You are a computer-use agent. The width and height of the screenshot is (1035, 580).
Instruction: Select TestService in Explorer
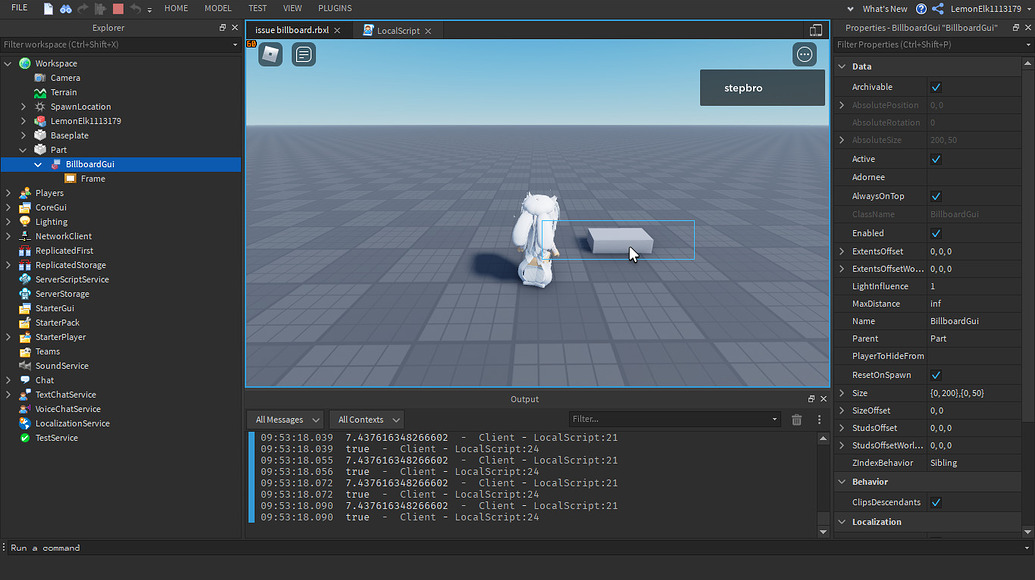click(57, 438)
